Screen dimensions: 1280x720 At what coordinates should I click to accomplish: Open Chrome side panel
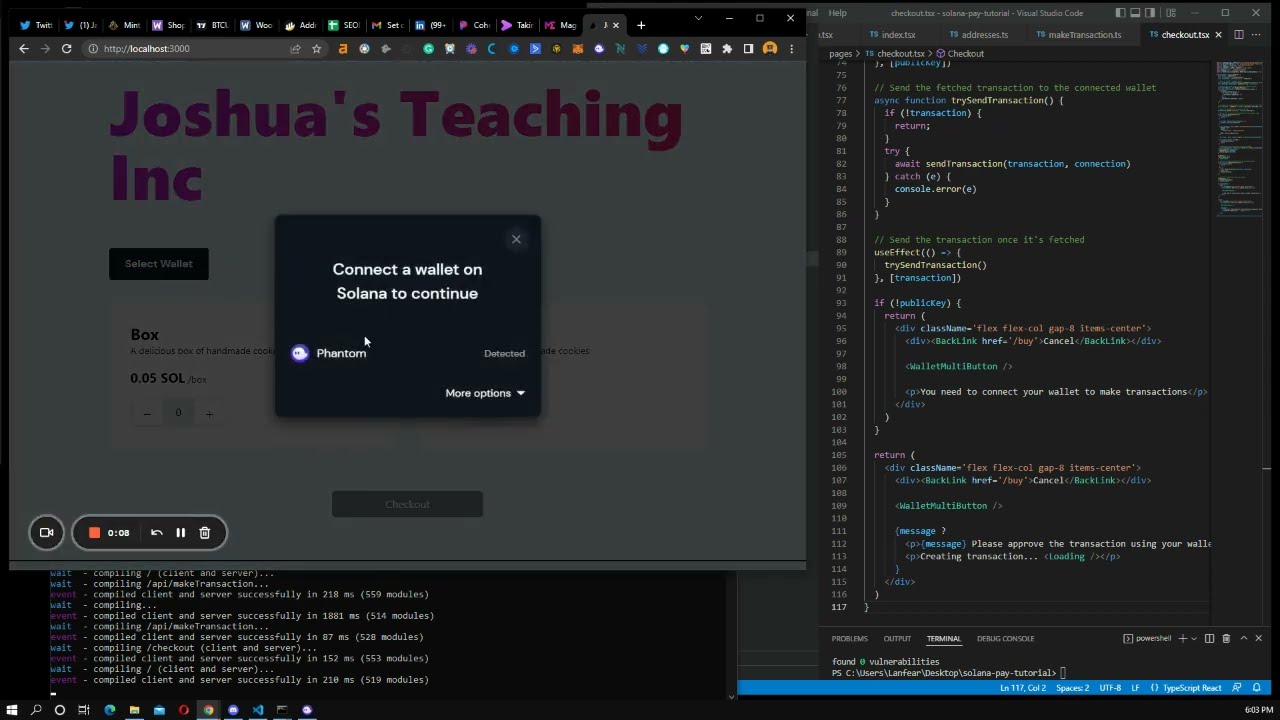pyautogui.click(x=748, y=48)
